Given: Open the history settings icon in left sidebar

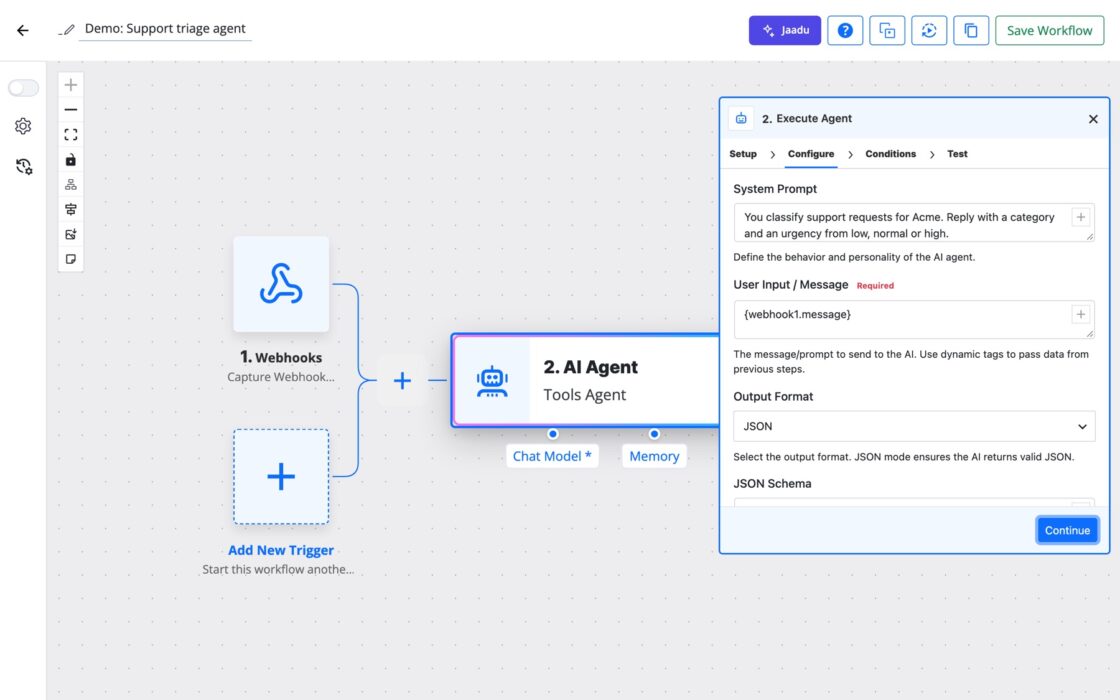Looking at the screenshot, I should tap(24, 166).
